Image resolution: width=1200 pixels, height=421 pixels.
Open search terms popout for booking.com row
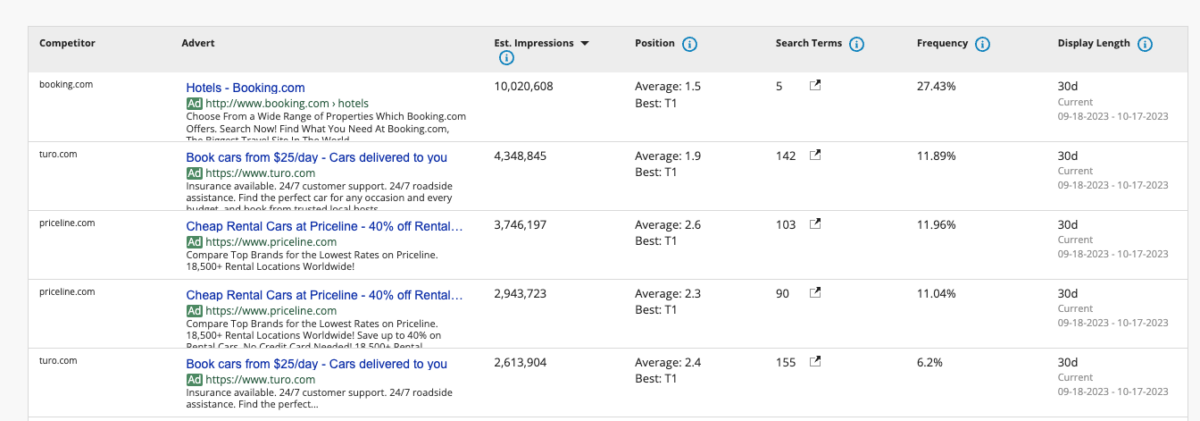pyautogui.click(x=815, y=86)
